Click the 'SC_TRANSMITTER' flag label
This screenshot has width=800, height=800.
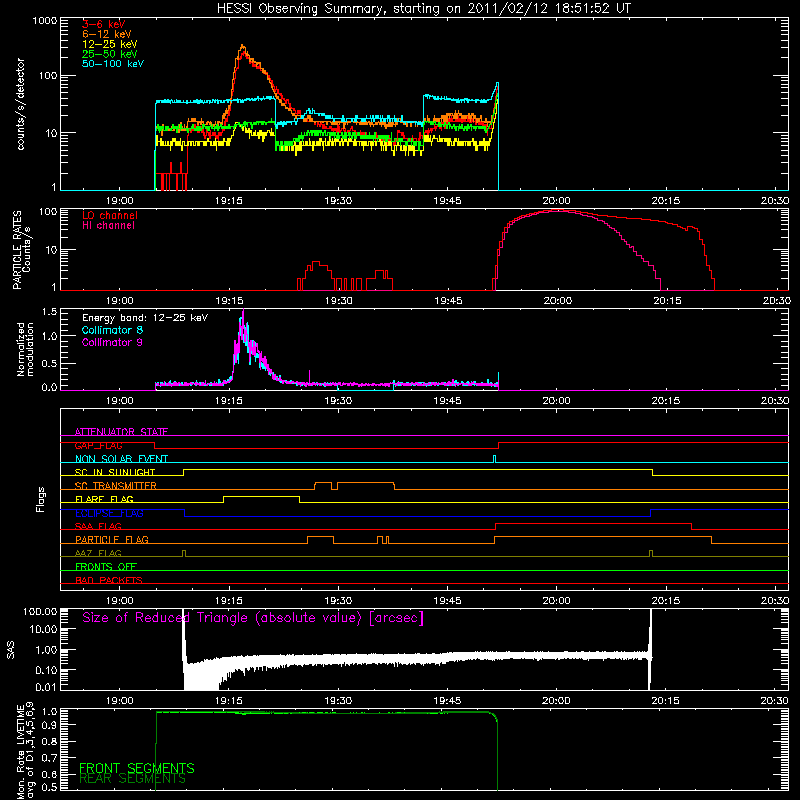click(116, 486)
